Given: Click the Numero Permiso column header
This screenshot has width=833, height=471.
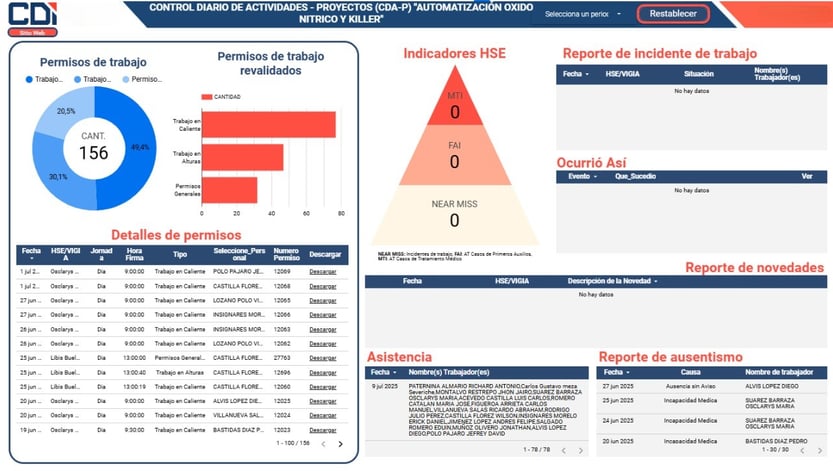Looking at the screenshot, I should click(286, 254).
